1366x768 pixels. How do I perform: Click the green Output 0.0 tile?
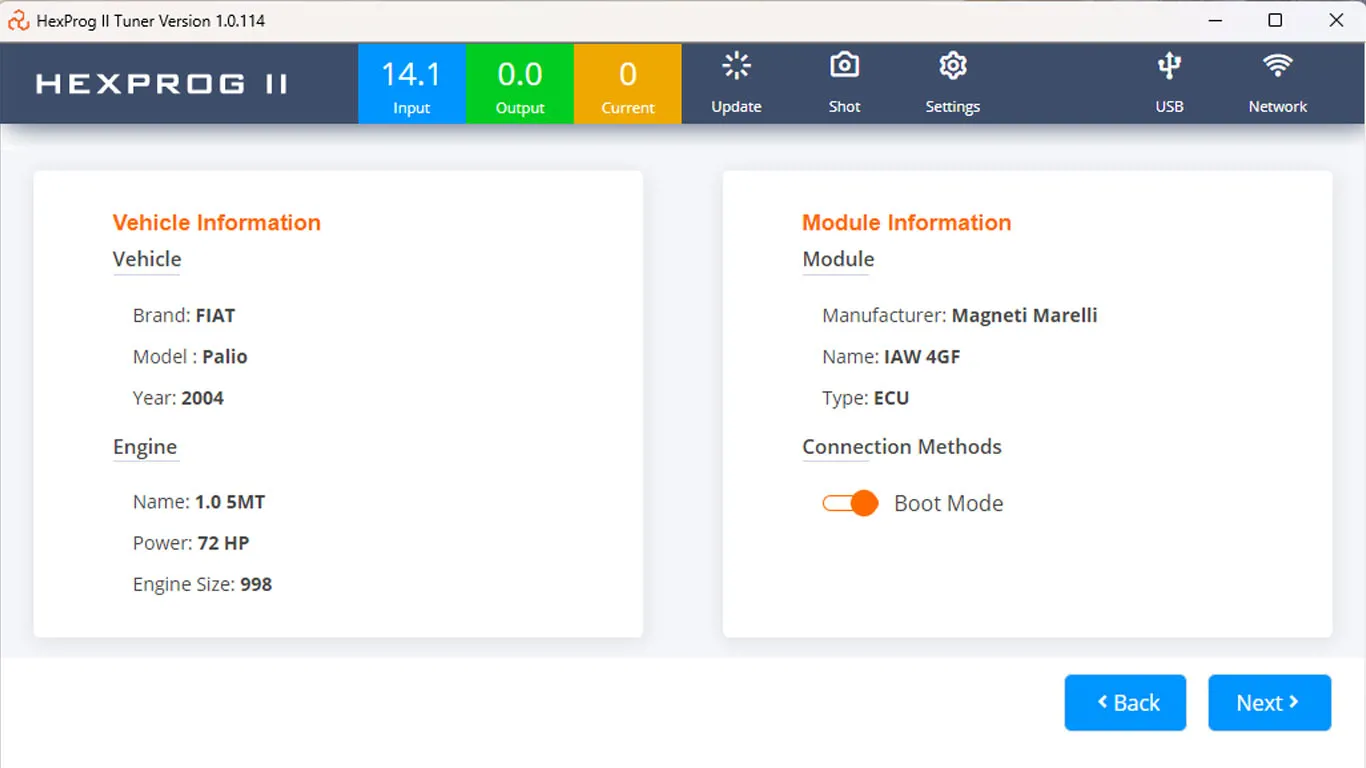[520, 84]
